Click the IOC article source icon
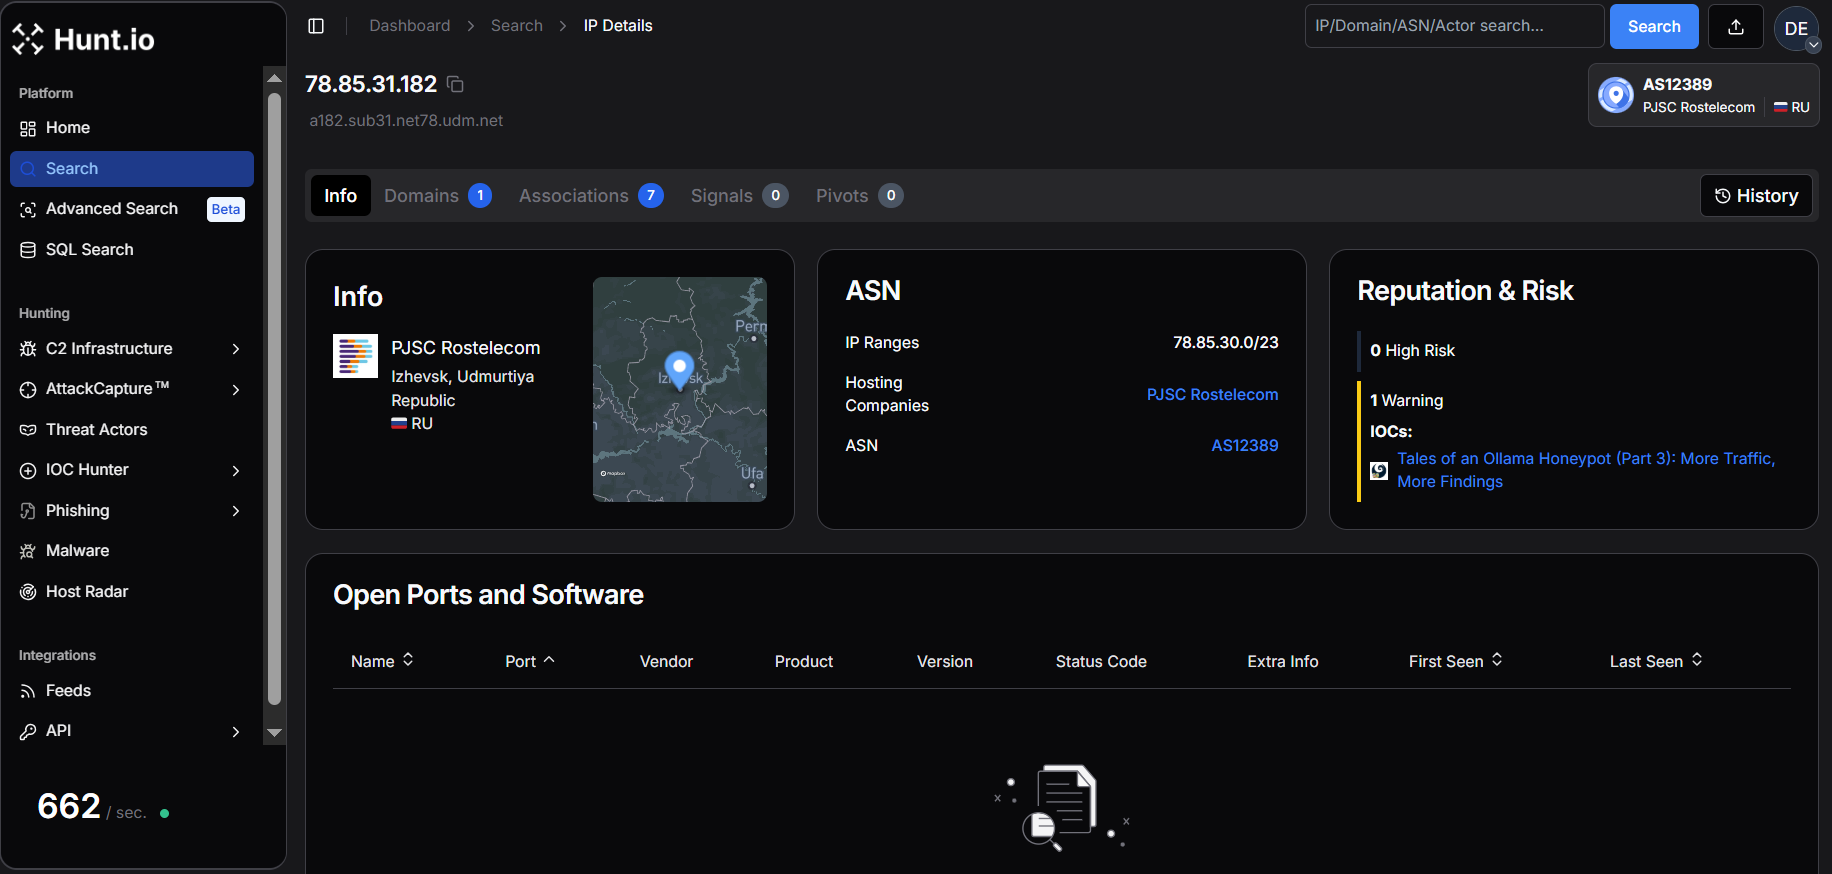1832x874 pixels. [1379, 470]
